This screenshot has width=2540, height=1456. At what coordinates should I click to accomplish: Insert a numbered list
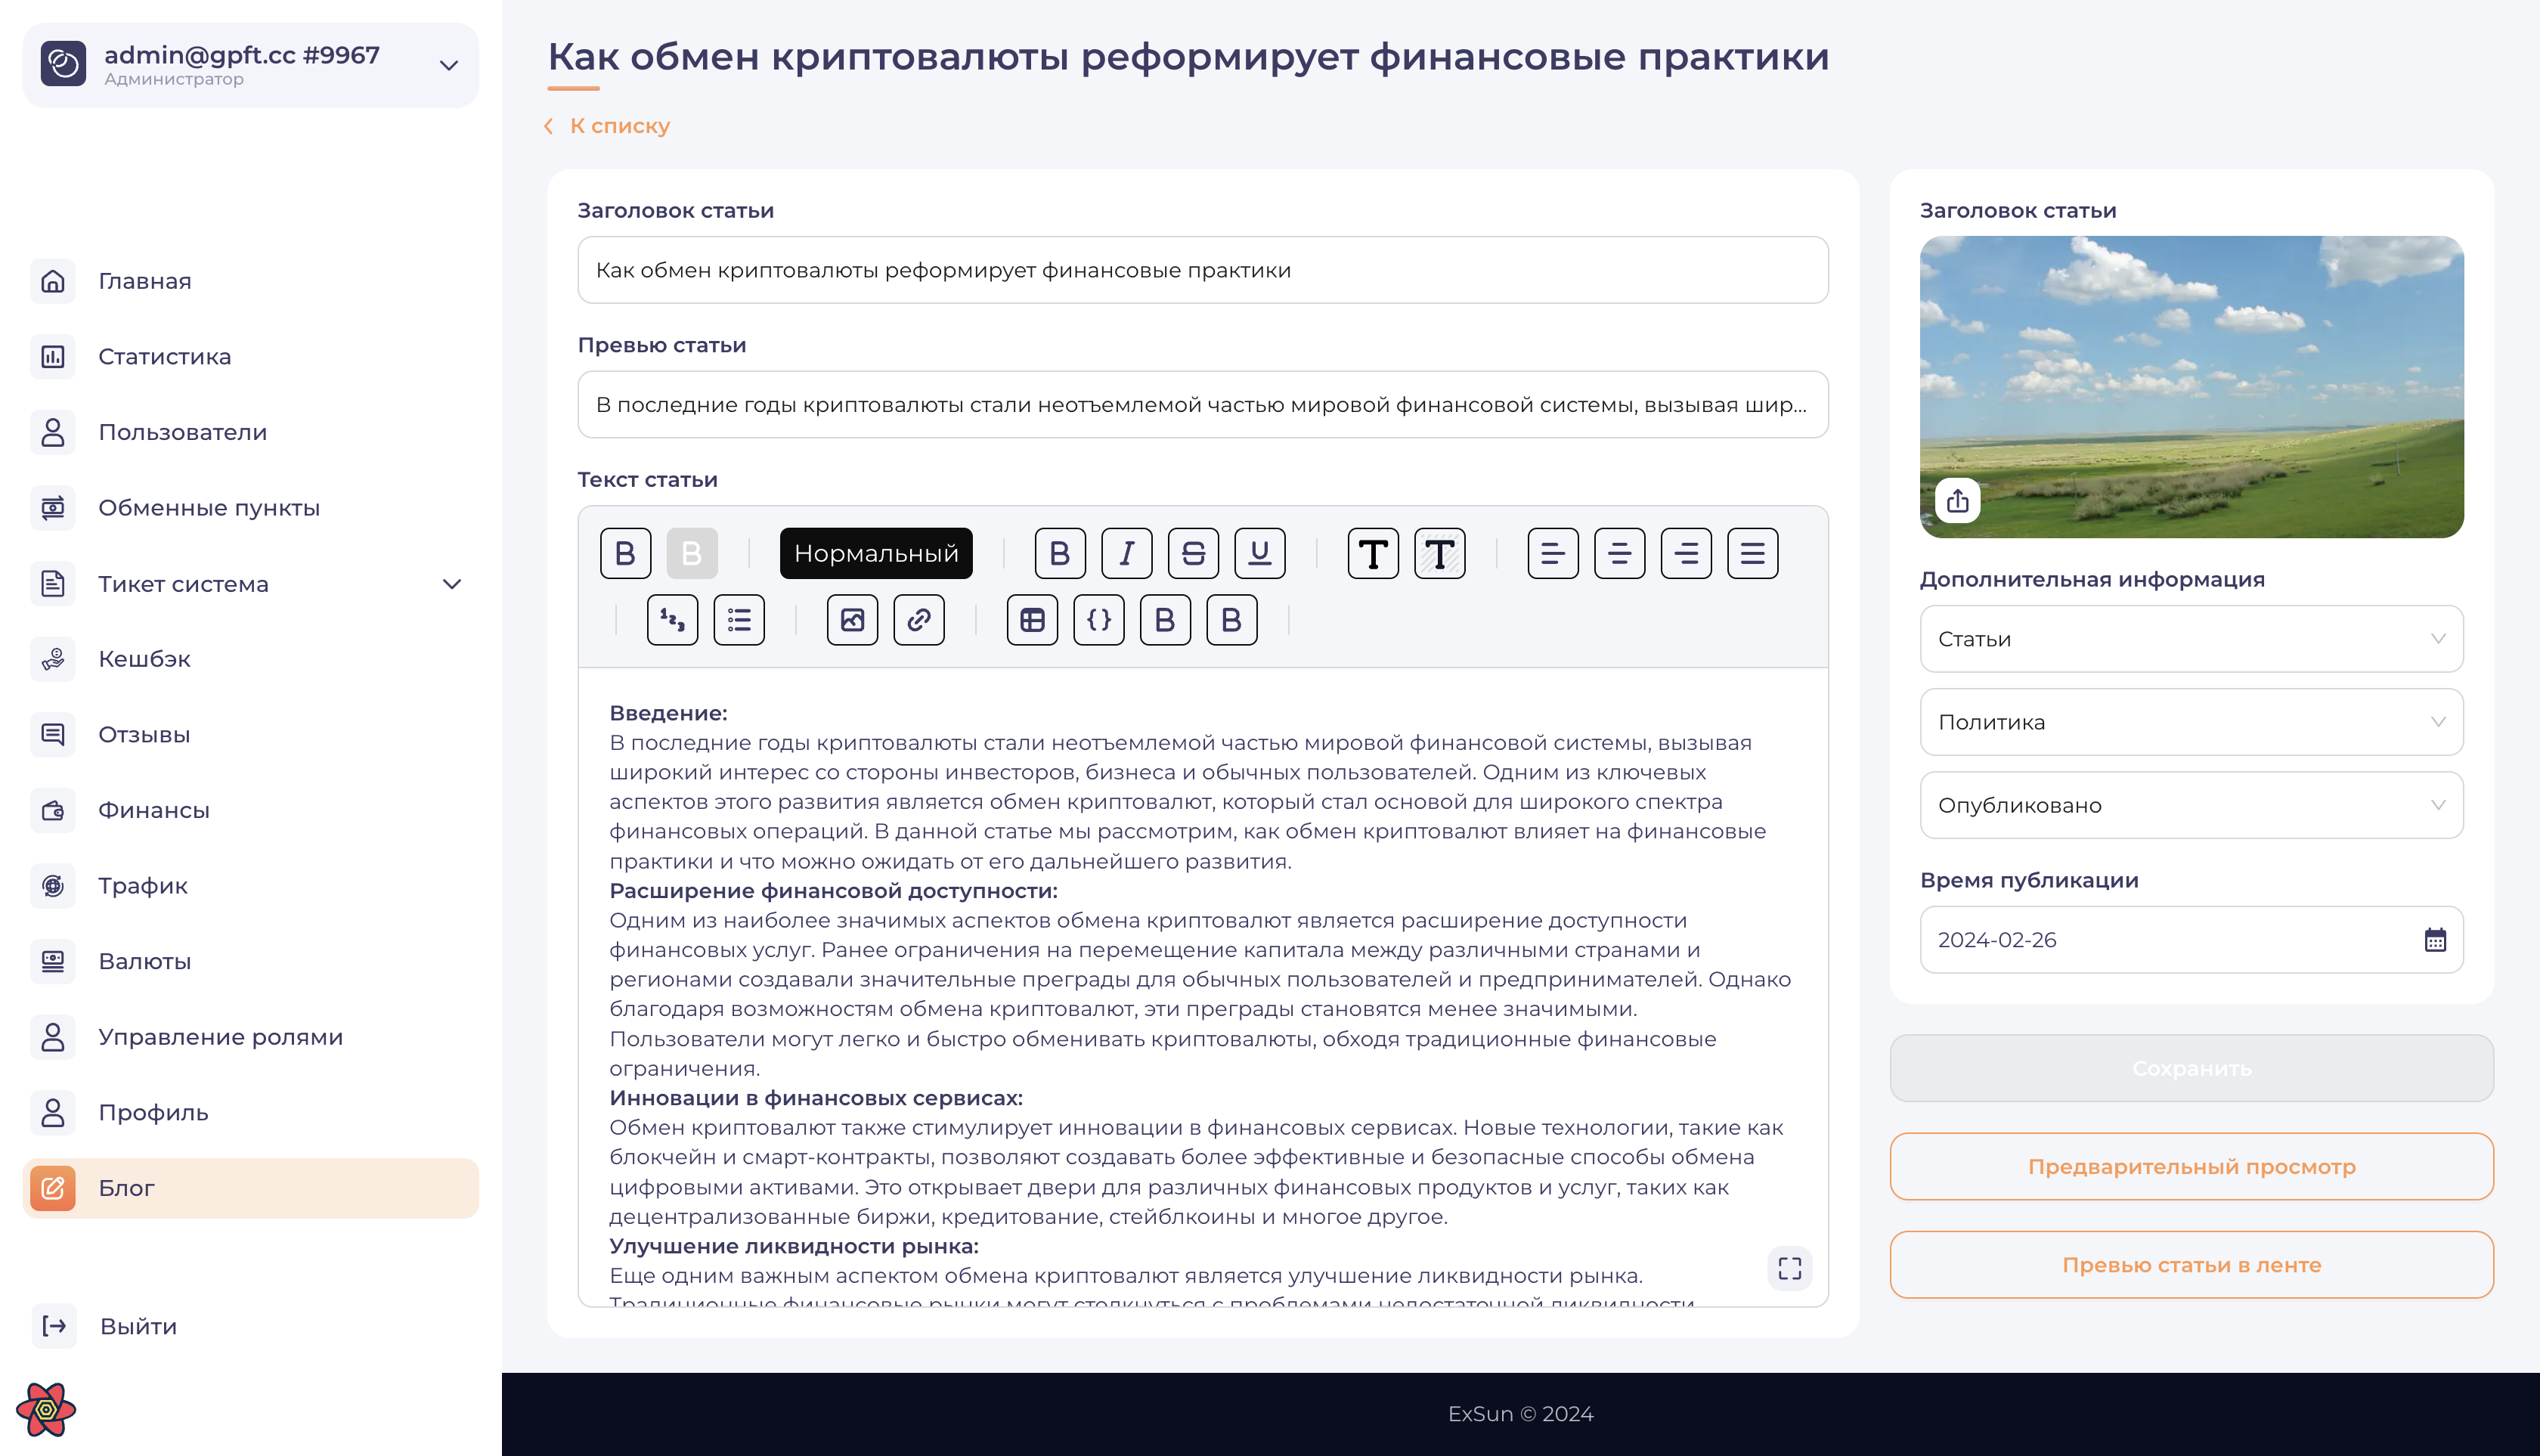[x=673, y=620]
